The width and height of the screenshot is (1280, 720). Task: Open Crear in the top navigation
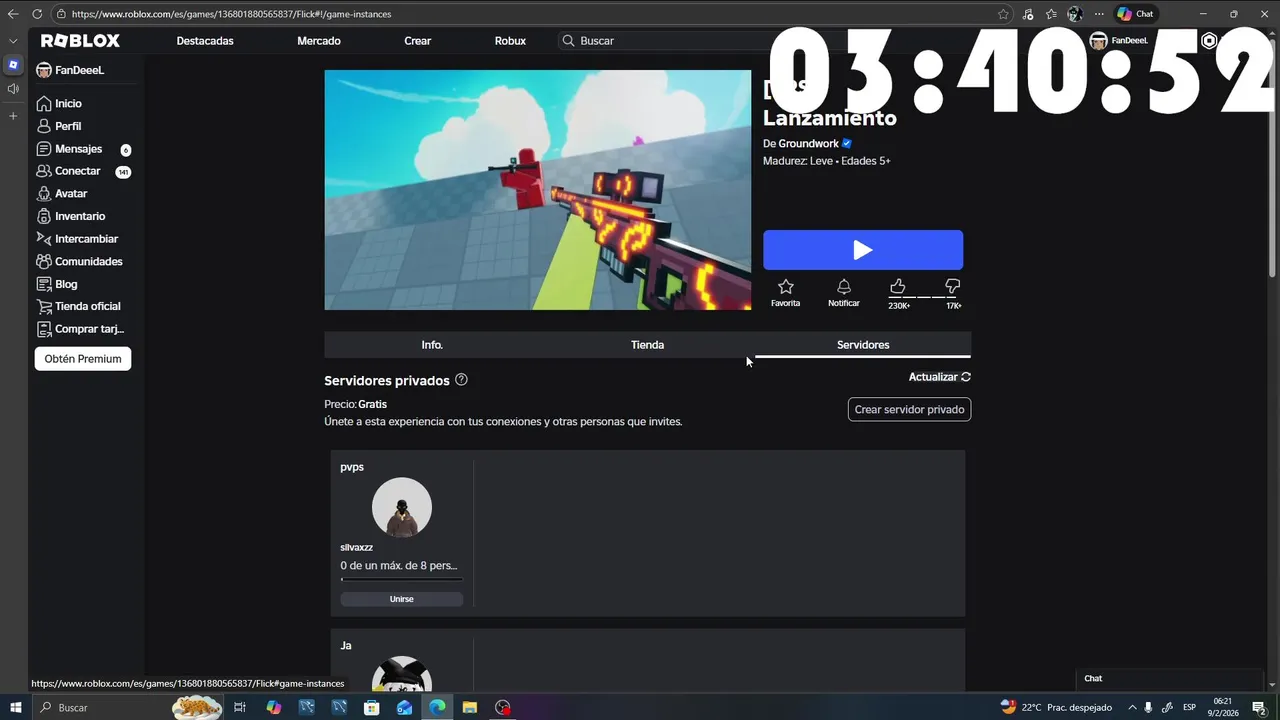(x=418, y=41)
